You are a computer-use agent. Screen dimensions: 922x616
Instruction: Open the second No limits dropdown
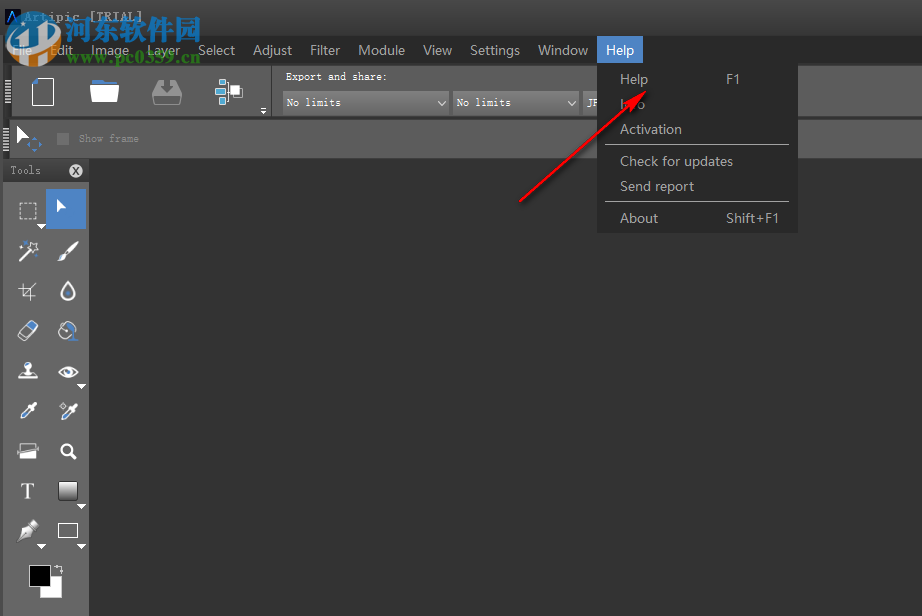click(516, 103)
